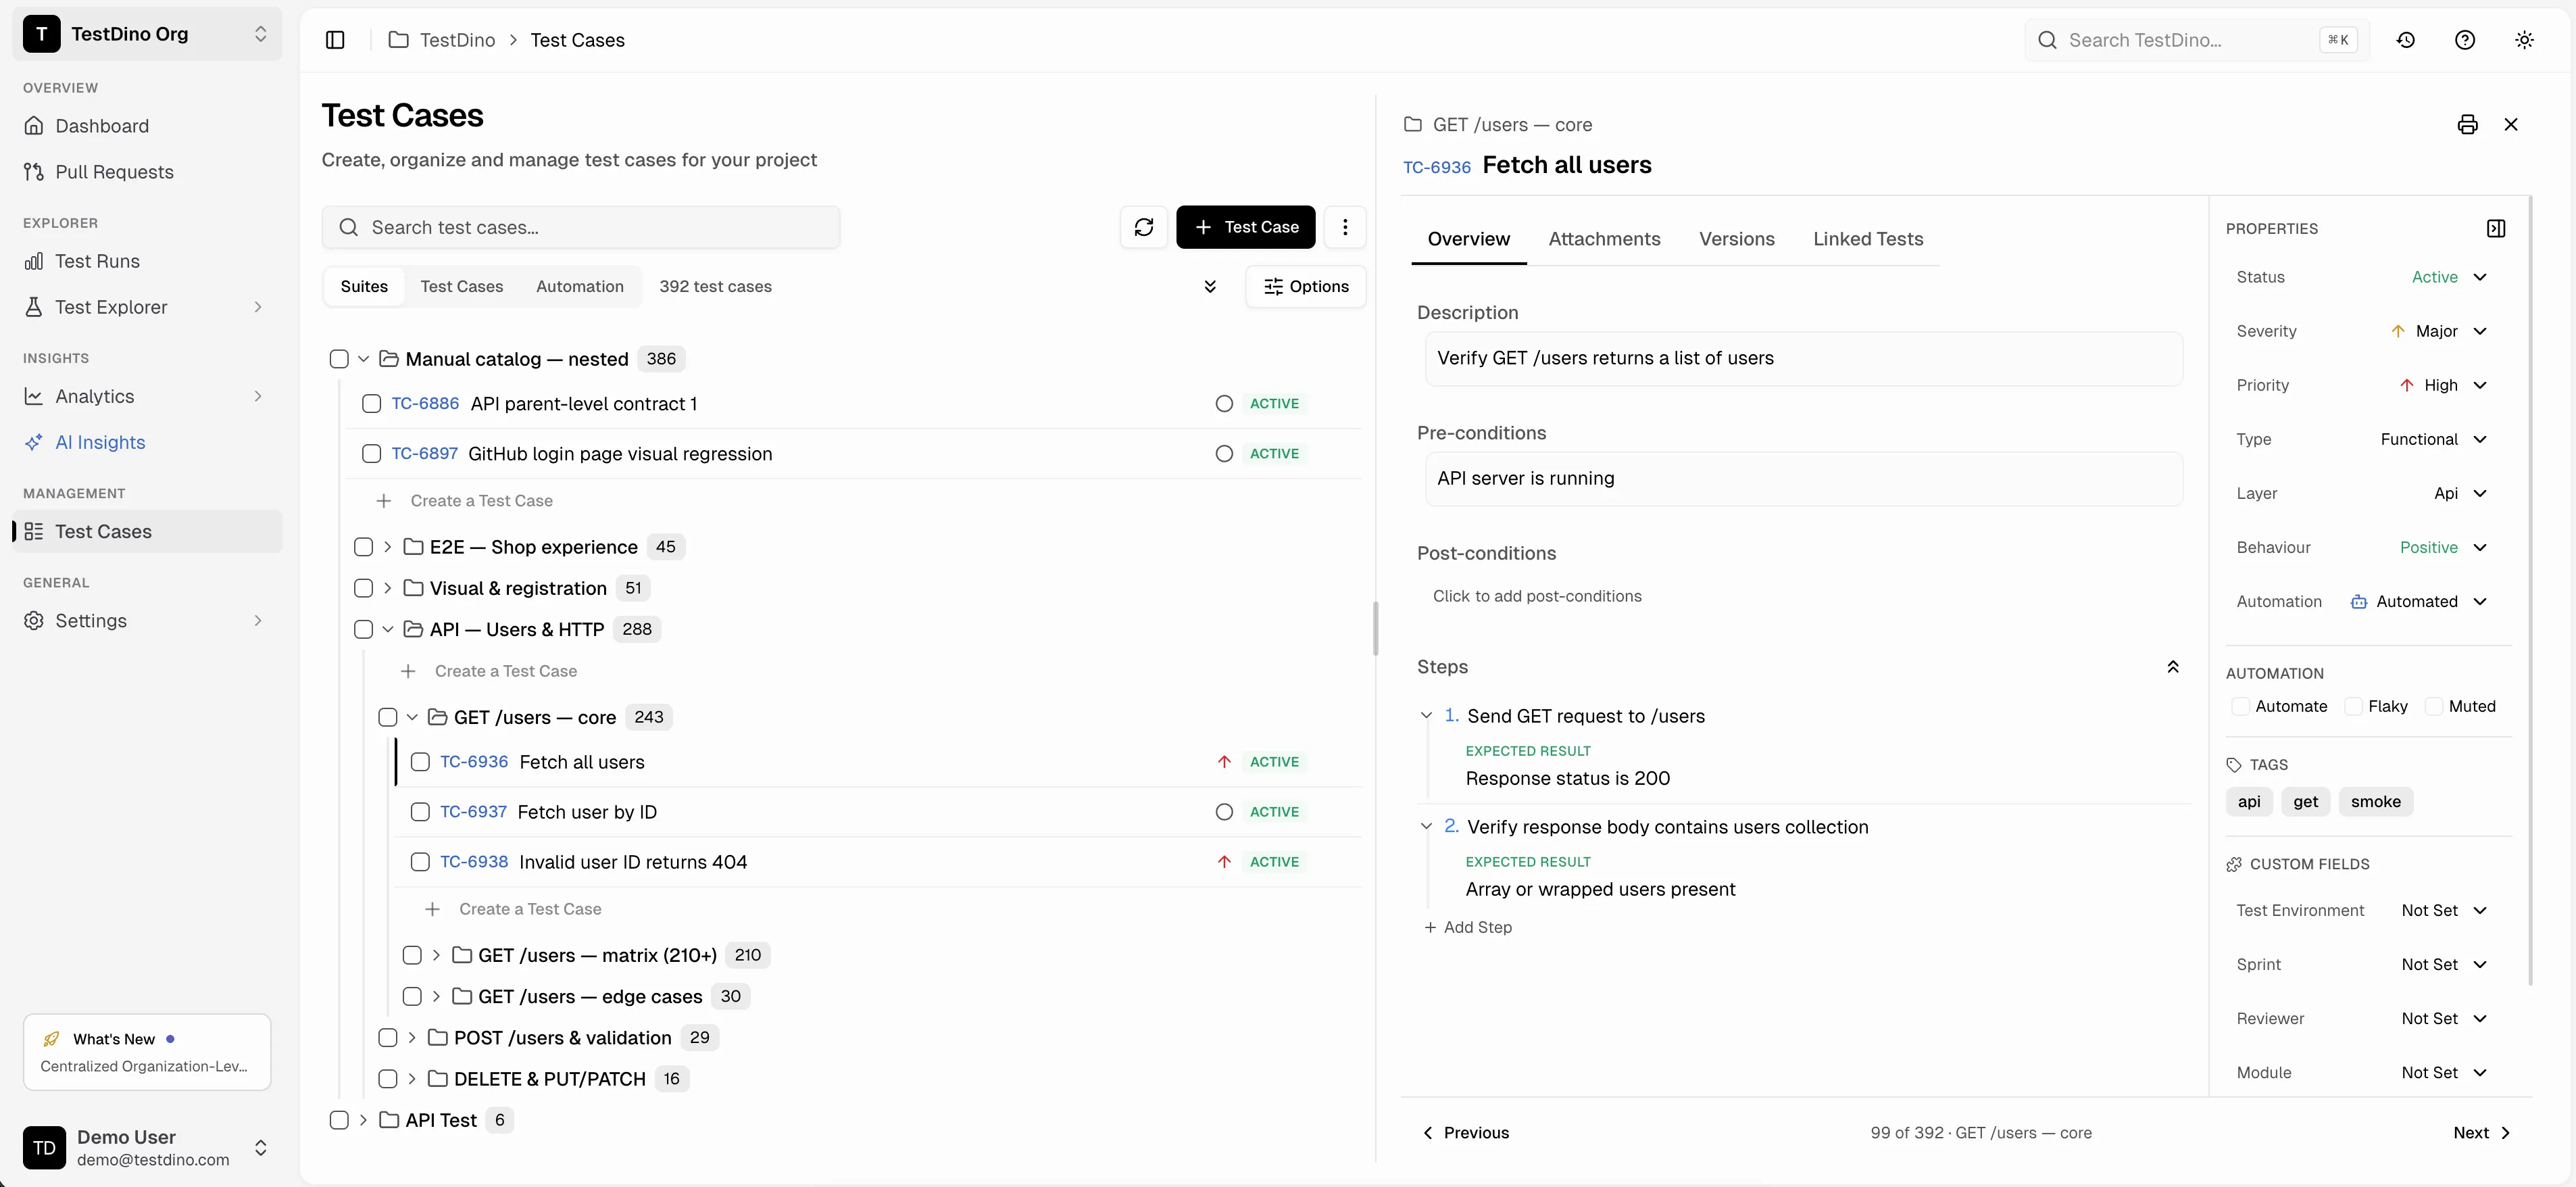Select the Automation tab in the filter bar
The image size is (2576, 1187).
[580, 286]
